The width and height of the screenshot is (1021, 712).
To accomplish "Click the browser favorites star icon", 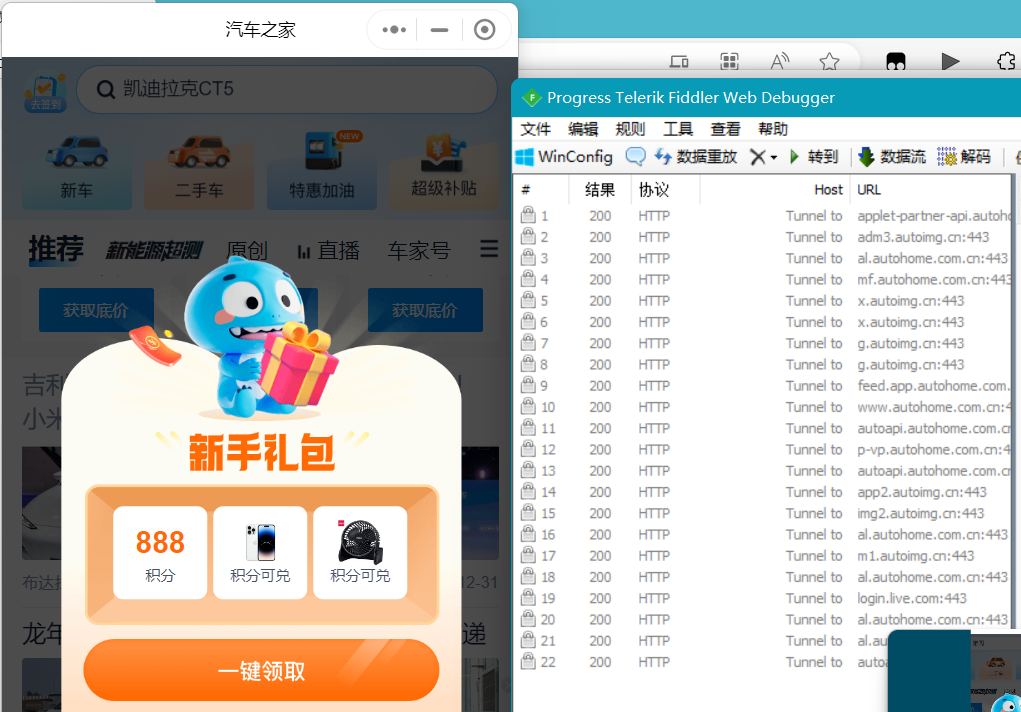I will [829, 62].
